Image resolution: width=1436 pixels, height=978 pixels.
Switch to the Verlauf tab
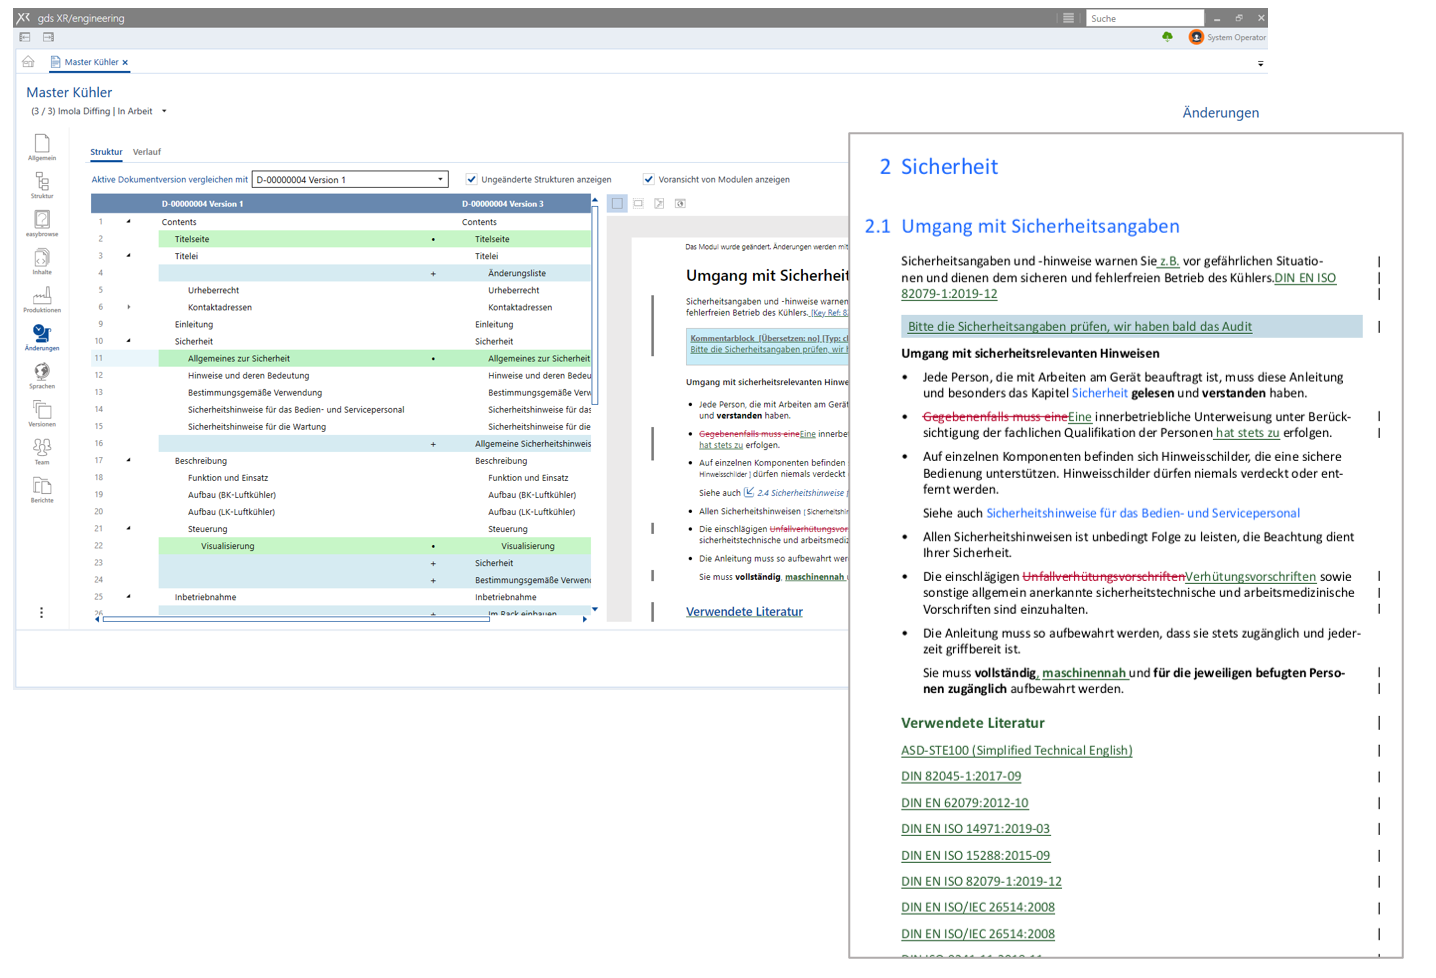[147, 152]
